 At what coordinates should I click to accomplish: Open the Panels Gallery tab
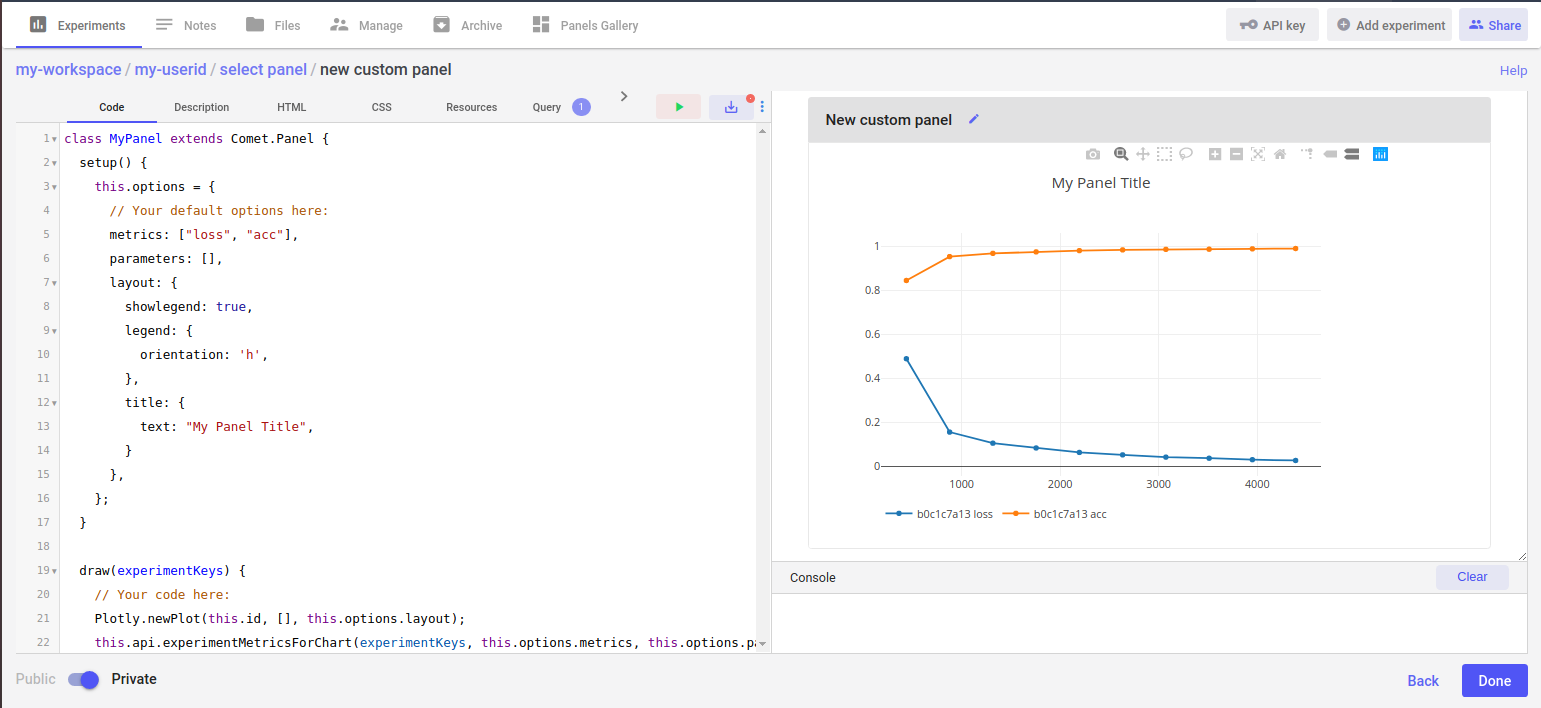click(585, 25)
